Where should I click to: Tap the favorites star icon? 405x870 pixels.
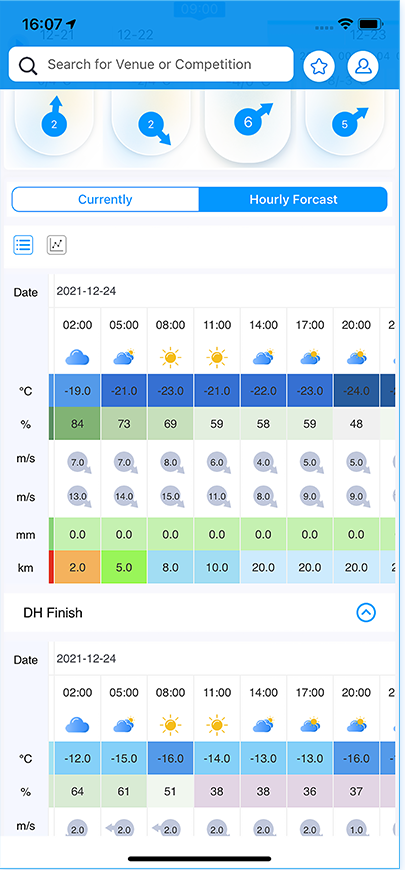point(318,67)
